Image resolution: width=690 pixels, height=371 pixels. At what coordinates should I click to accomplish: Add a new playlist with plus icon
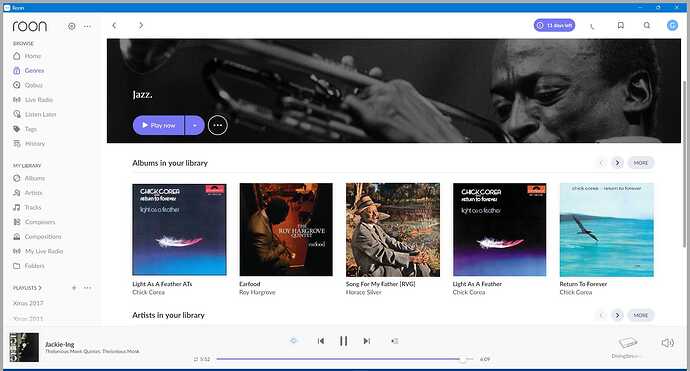coord(74,288)
